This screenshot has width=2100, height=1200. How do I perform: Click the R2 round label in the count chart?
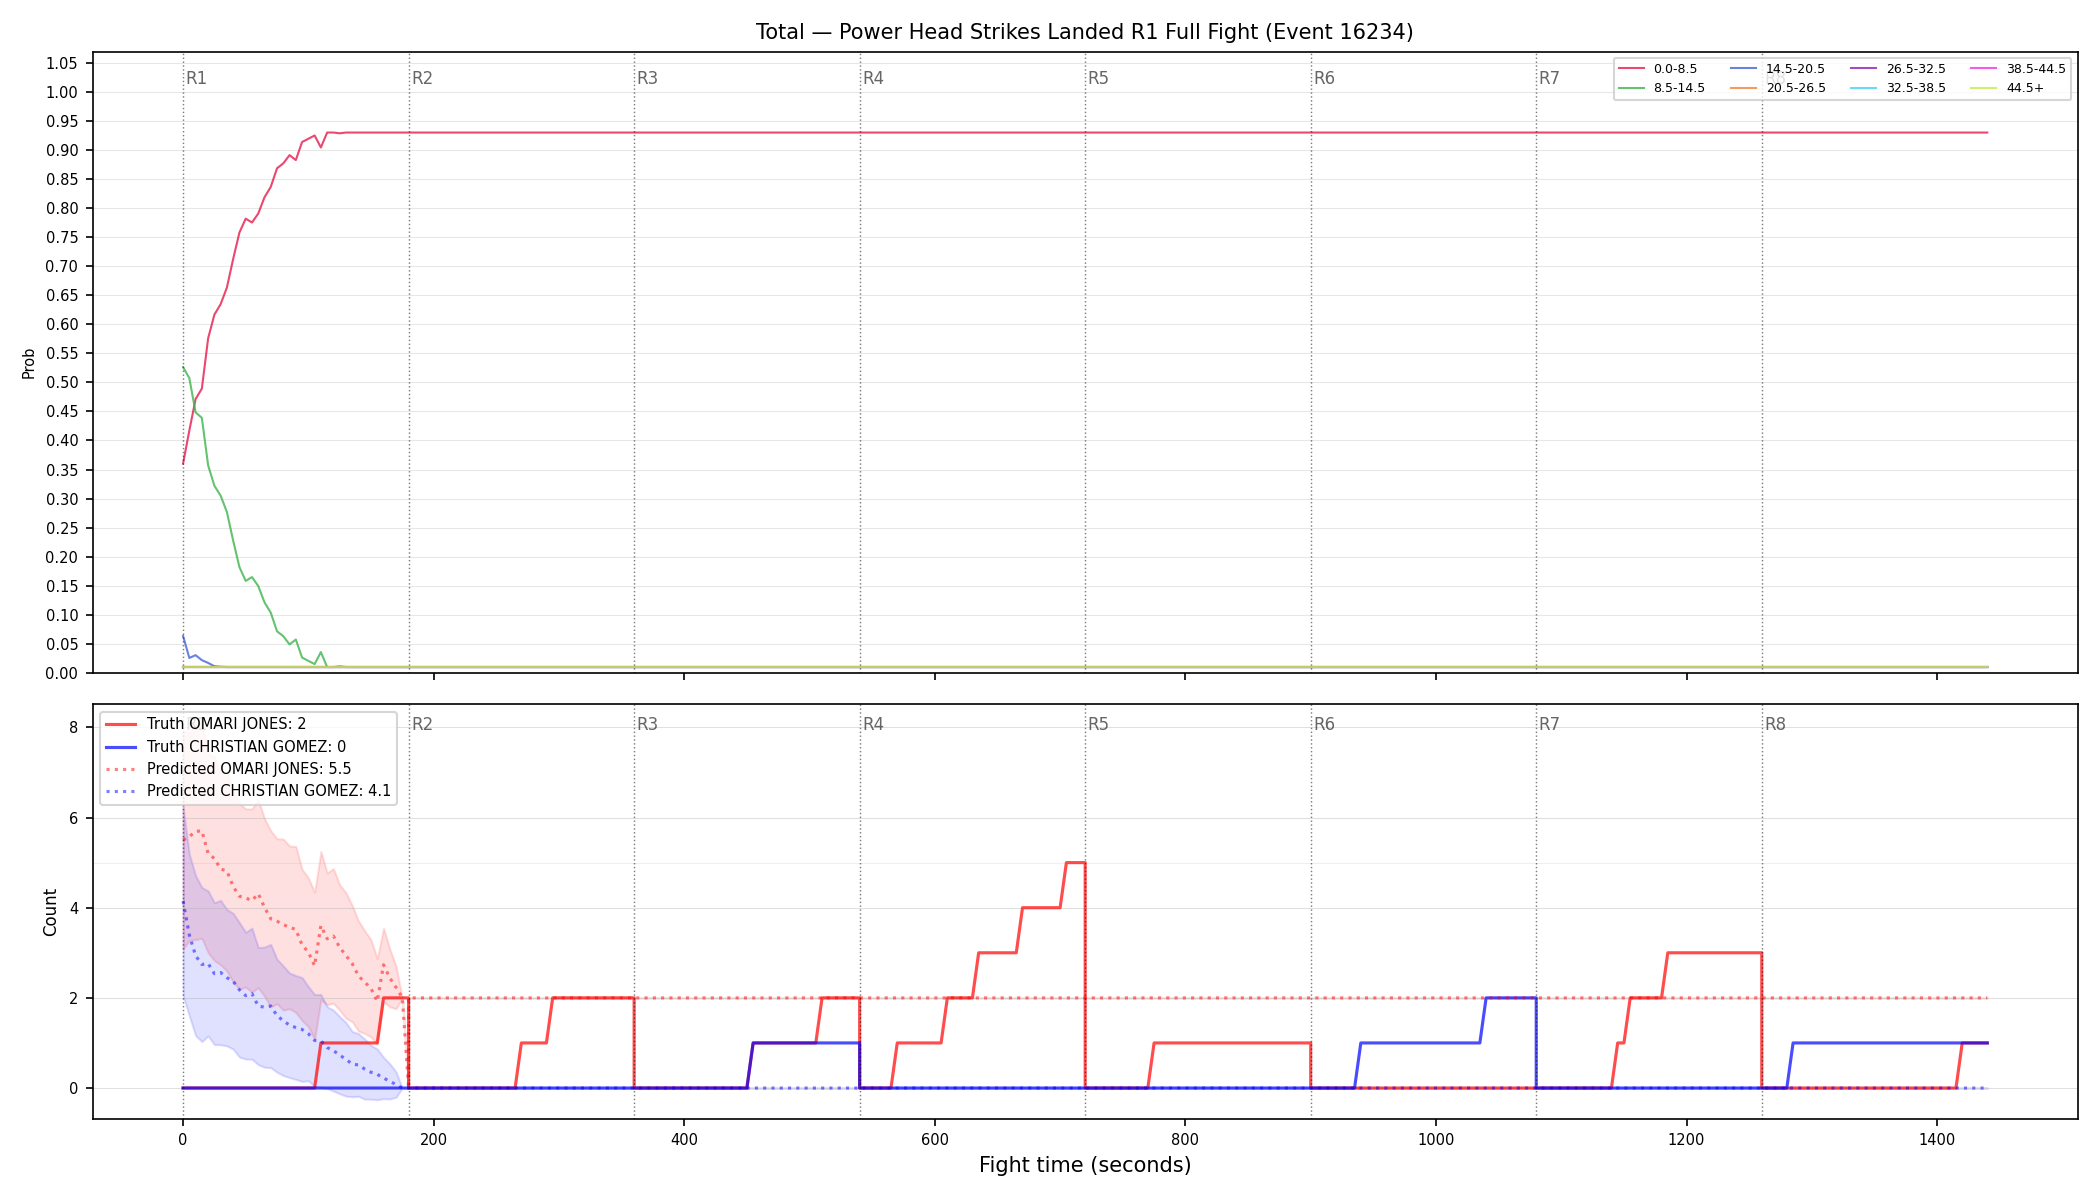point(422,724)
